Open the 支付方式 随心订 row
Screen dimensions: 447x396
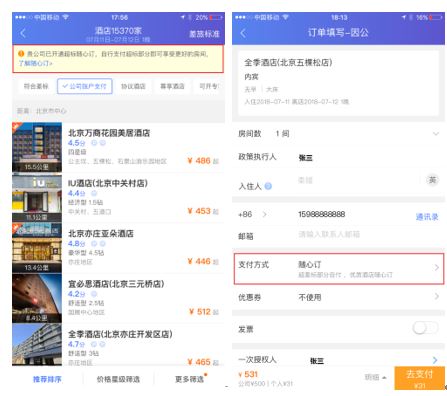(339, 269)
